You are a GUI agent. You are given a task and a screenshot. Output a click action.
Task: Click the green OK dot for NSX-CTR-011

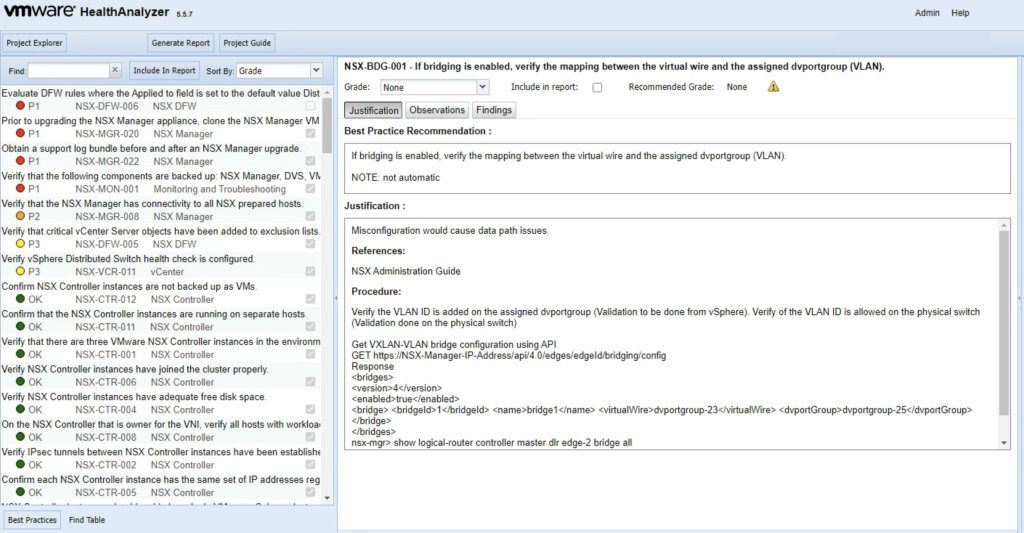(x=20, y=326)
